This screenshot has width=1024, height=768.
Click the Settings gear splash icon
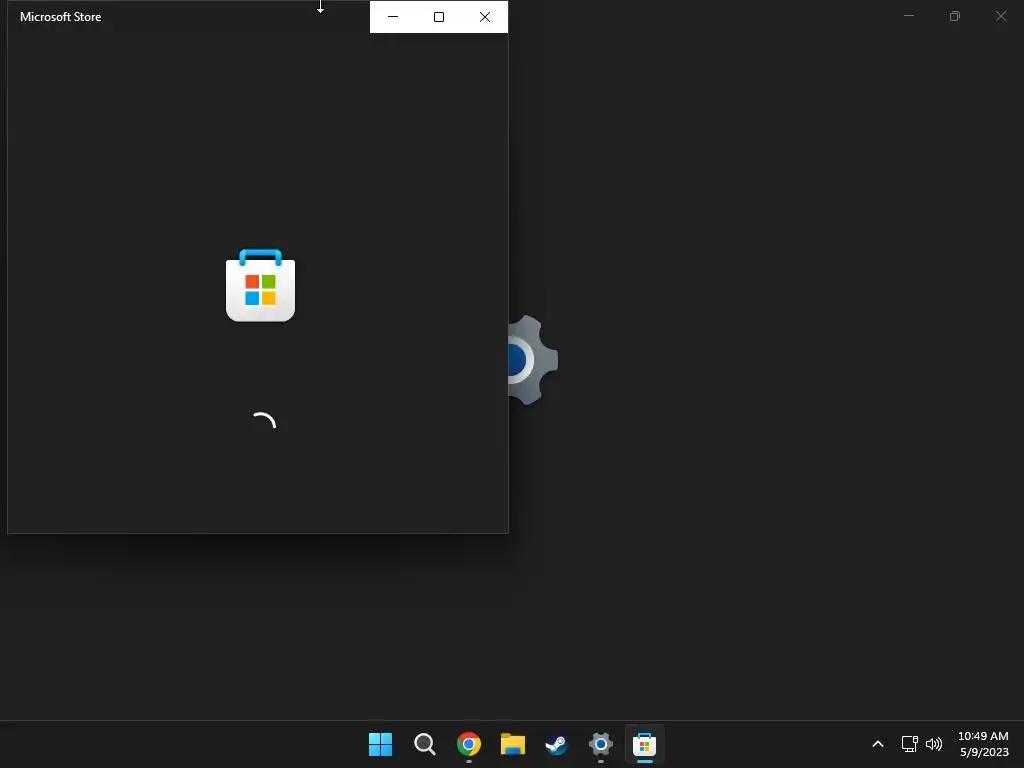click(533, 360)
